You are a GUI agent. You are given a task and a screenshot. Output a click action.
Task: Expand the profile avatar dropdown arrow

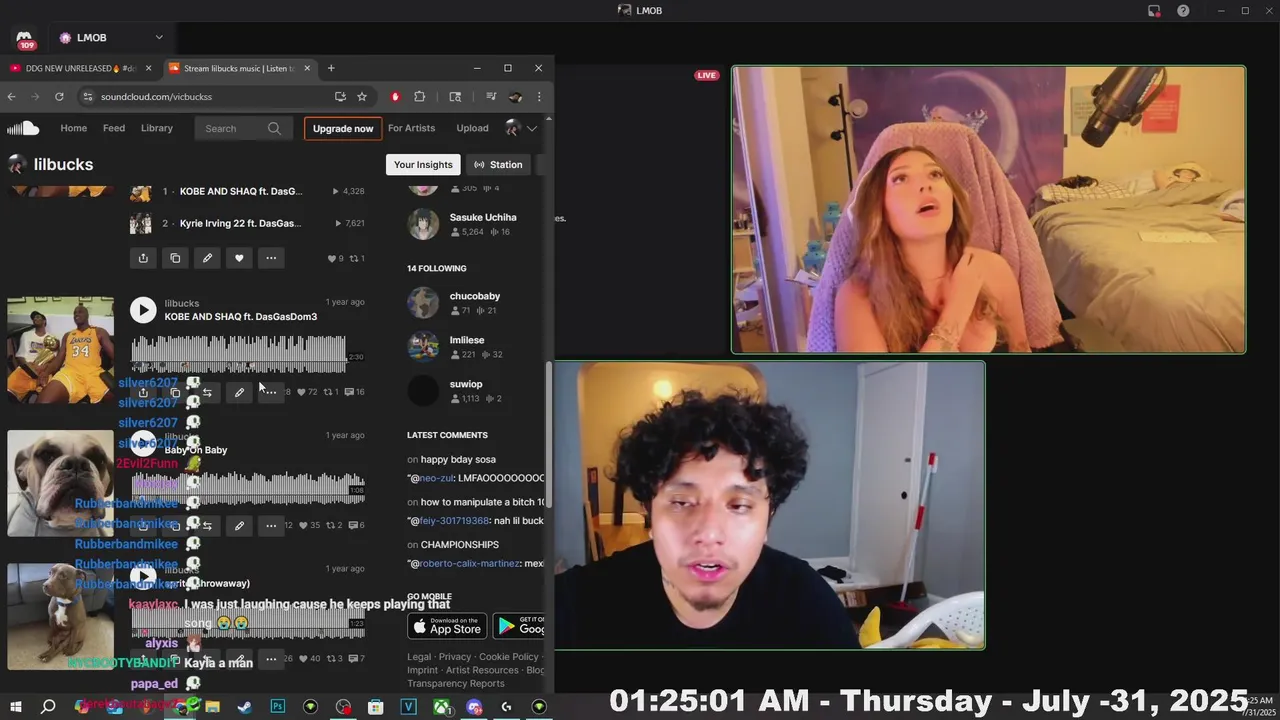pos(532,128)
